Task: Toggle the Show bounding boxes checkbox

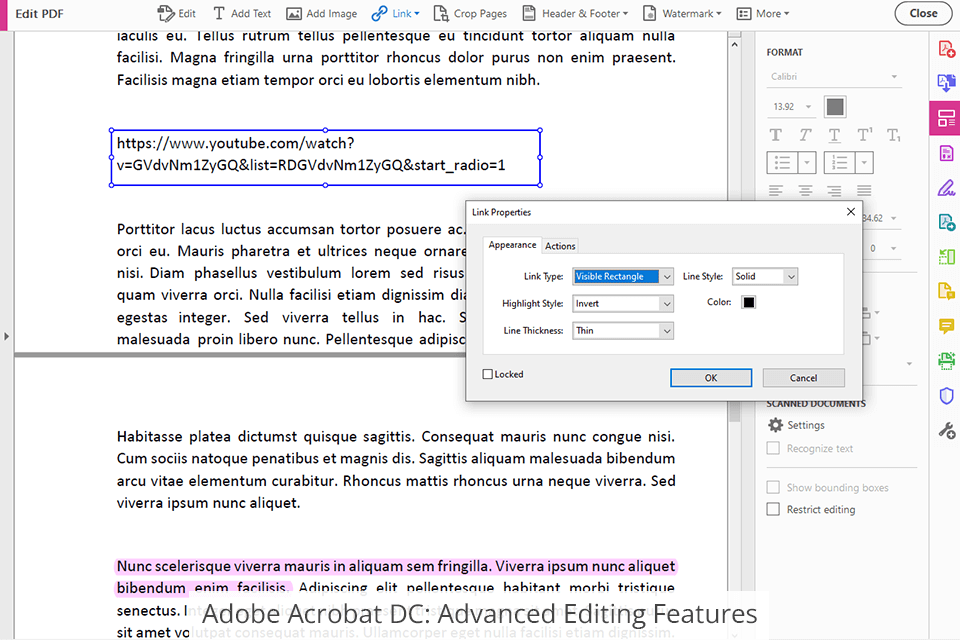Action: 773,488
